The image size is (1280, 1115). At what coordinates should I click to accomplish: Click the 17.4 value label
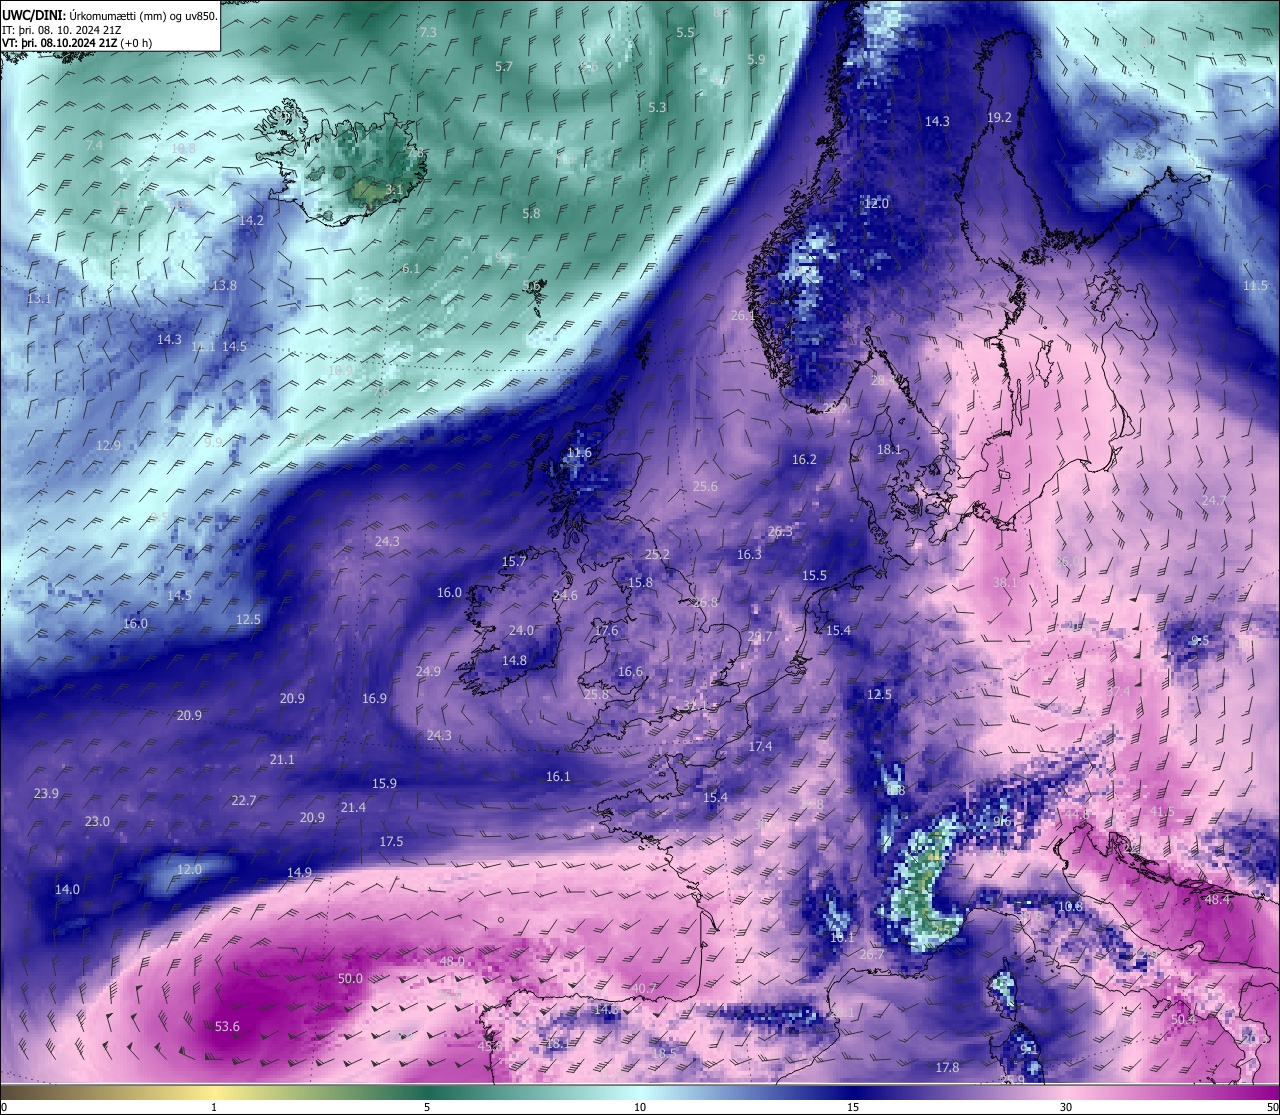coord(760,746)
